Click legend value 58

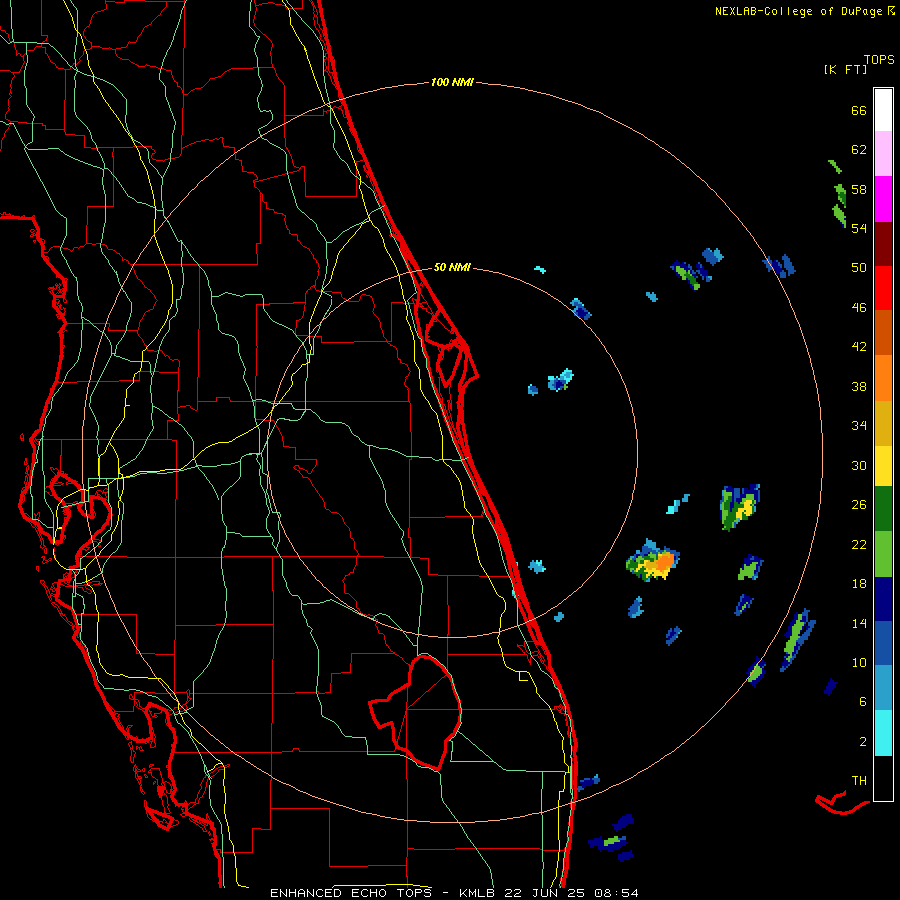coord(859,189)
